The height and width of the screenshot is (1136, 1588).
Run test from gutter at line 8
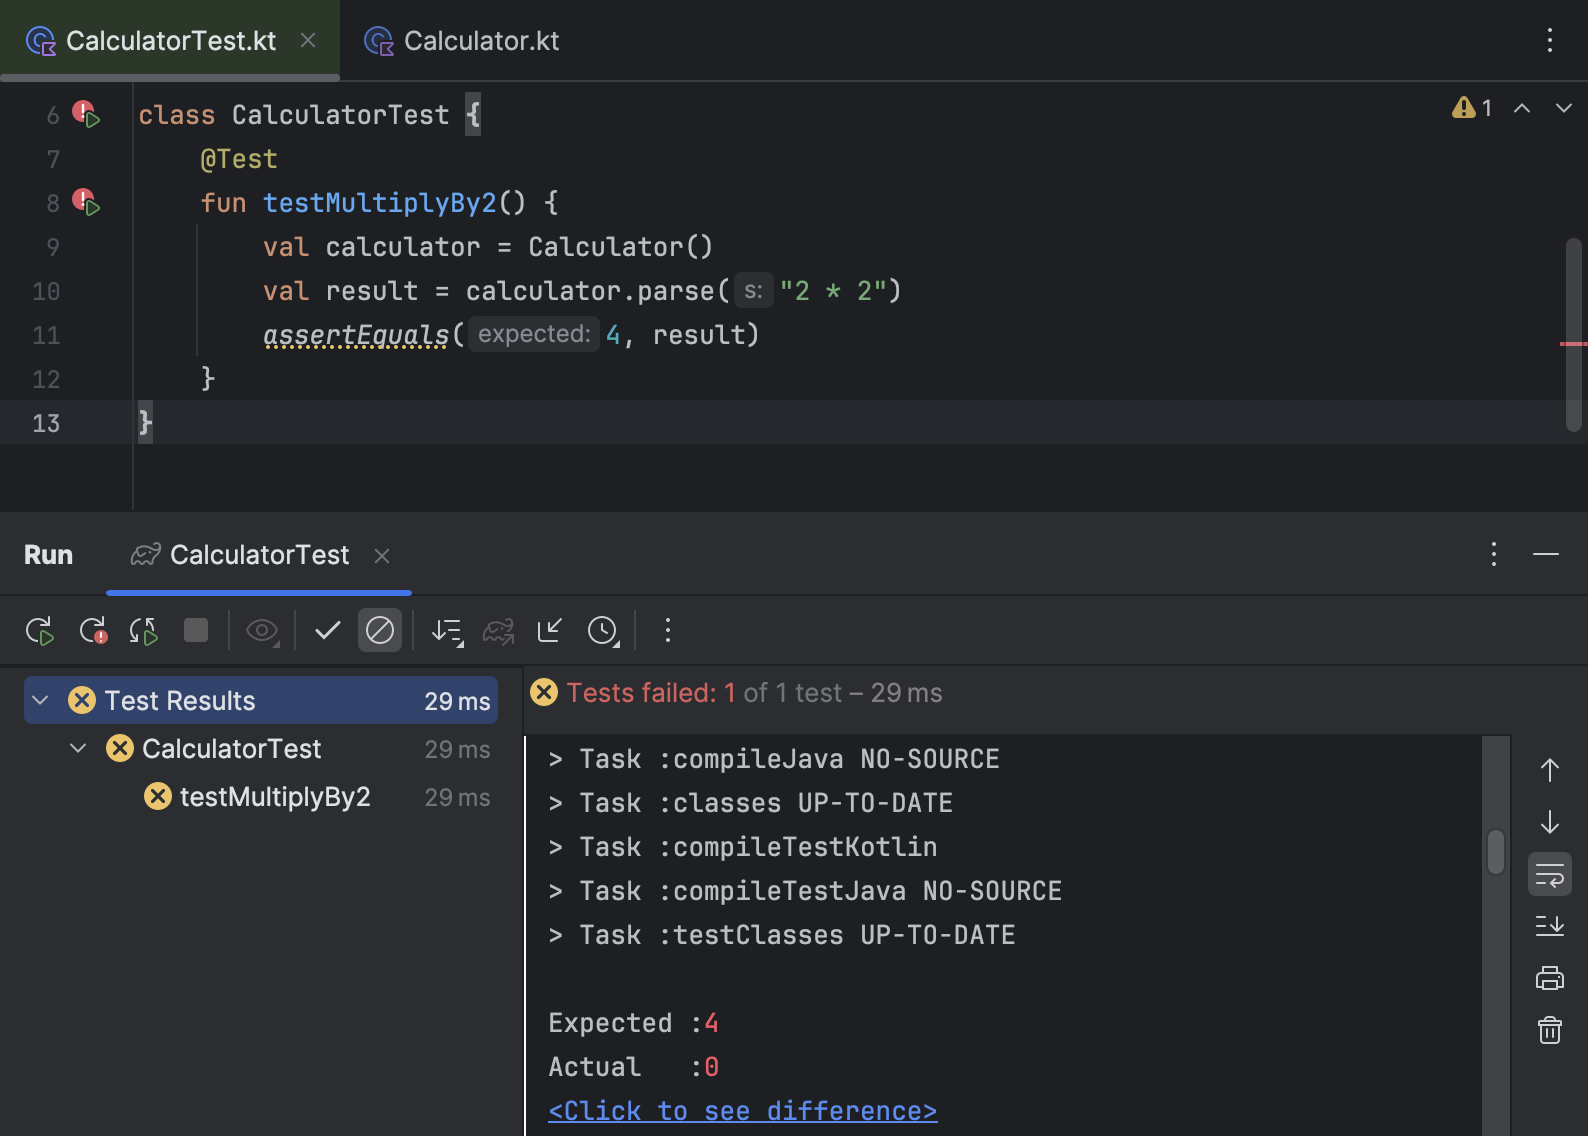click(87, 203)
